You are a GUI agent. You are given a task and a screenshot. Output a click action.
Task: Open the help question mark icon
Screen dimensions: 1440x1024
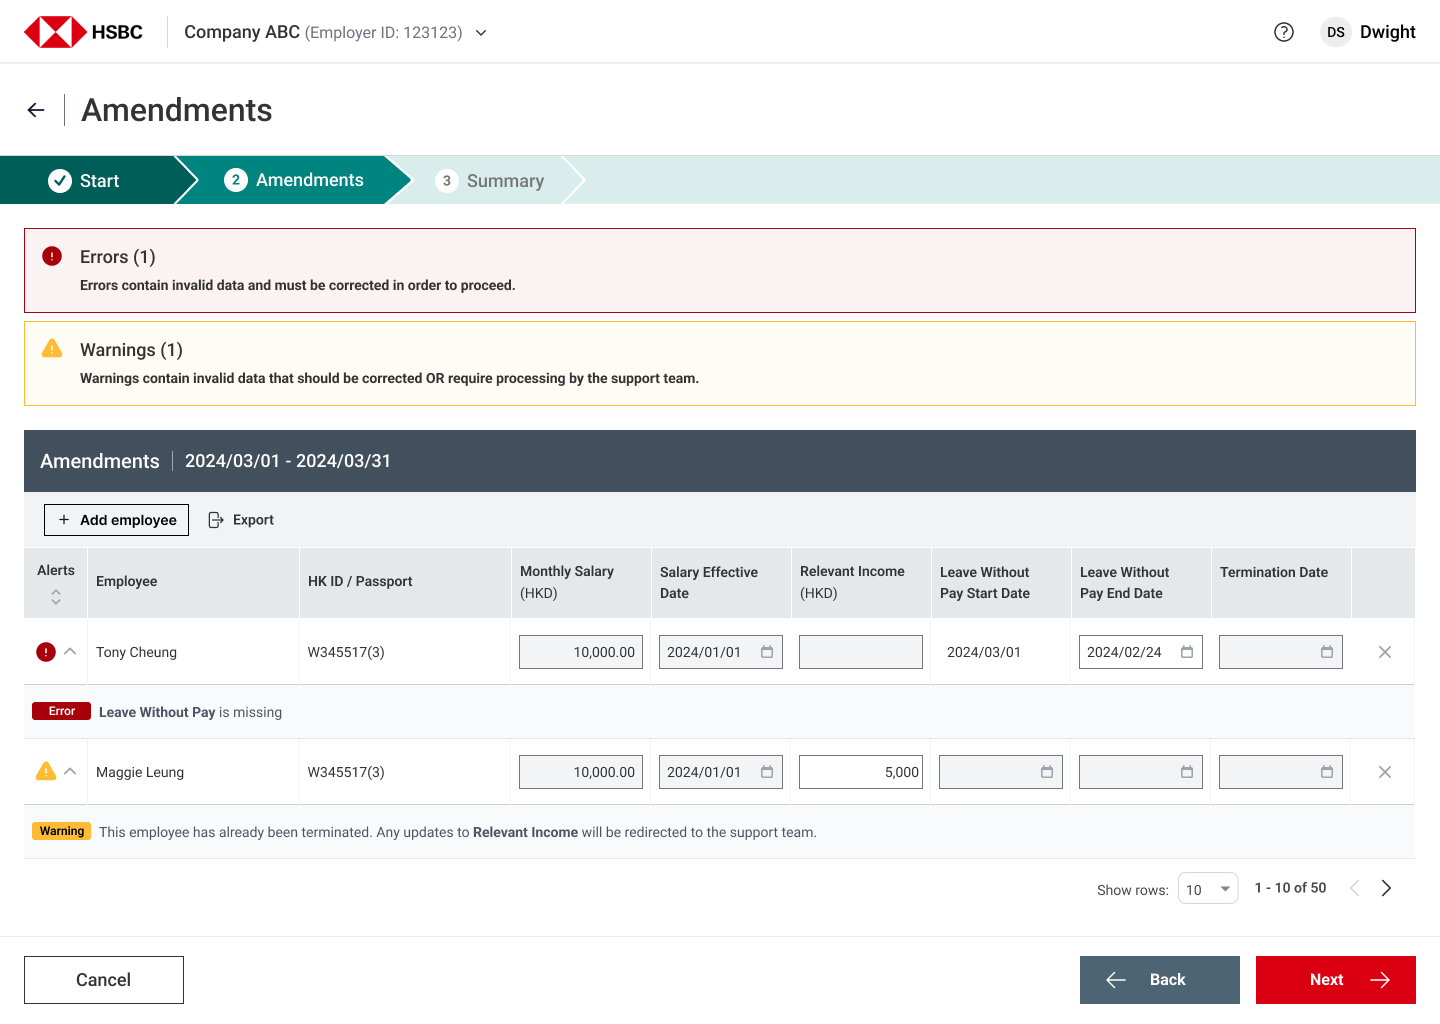pos(1284,32)
